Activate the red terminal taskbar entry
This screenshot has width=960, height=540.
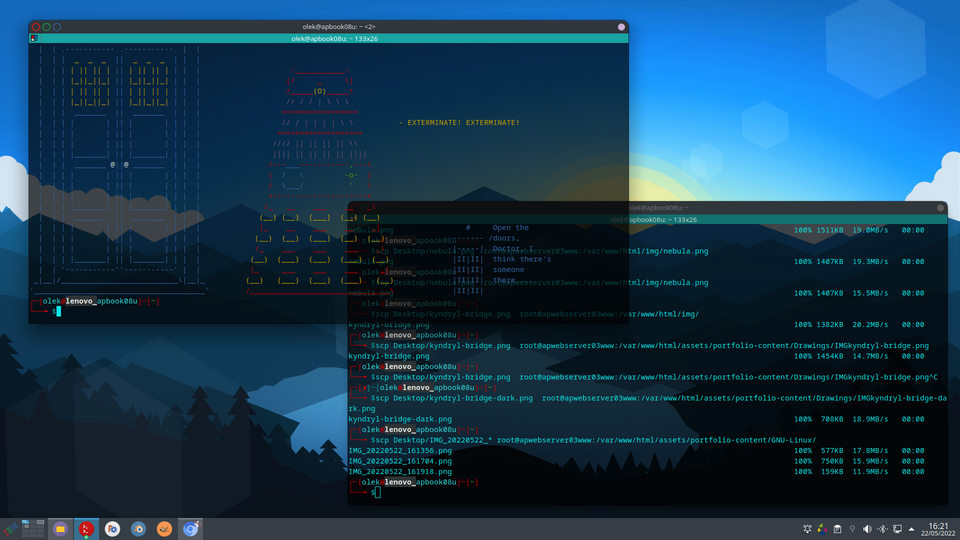86,529
